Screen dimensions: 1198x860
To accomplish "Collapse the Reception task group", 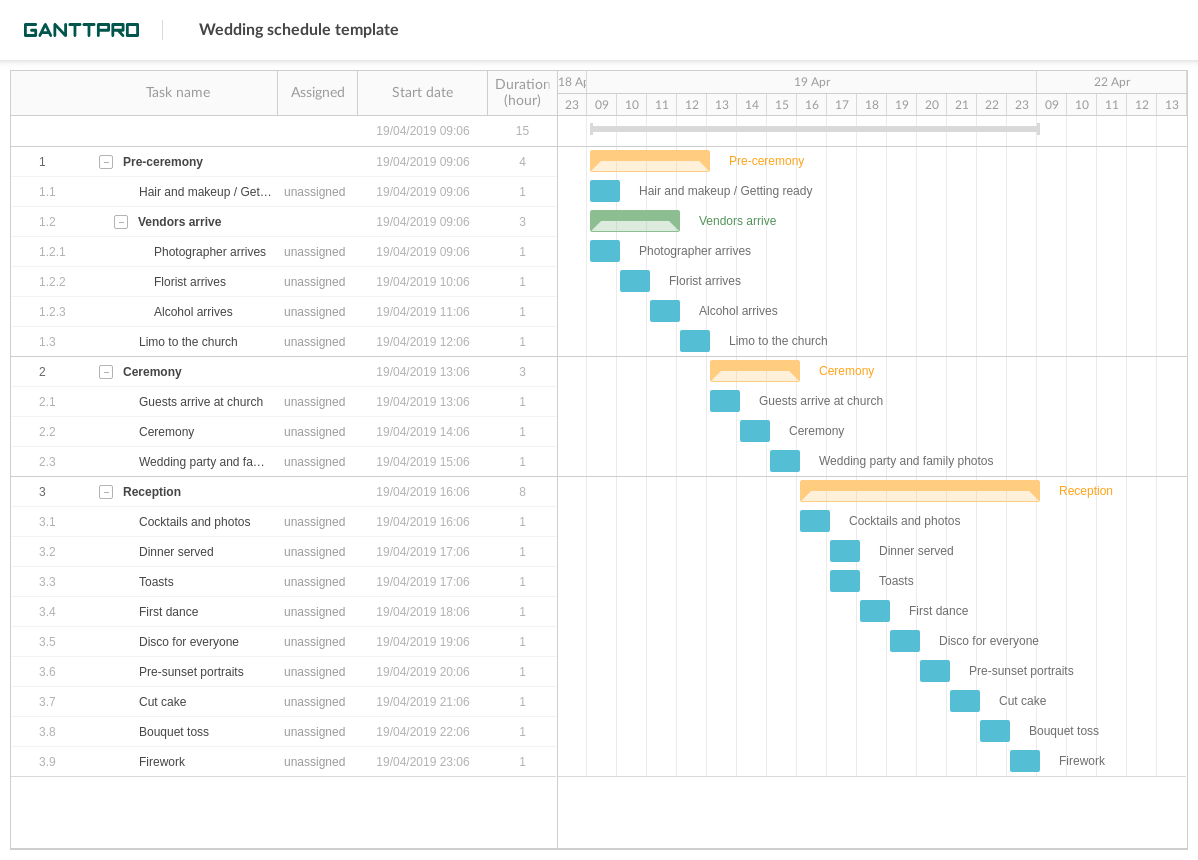I will click(106, 491).
